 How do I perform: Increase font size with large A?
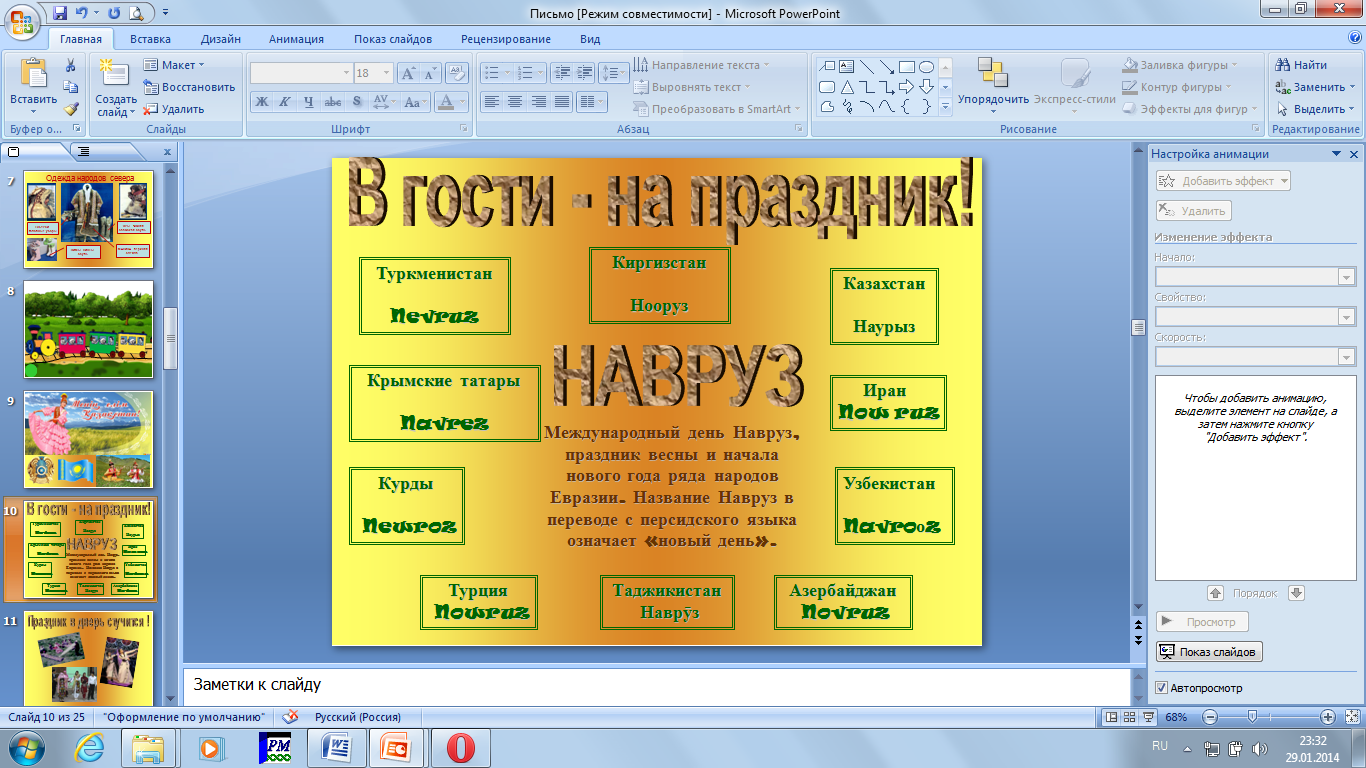408,73
